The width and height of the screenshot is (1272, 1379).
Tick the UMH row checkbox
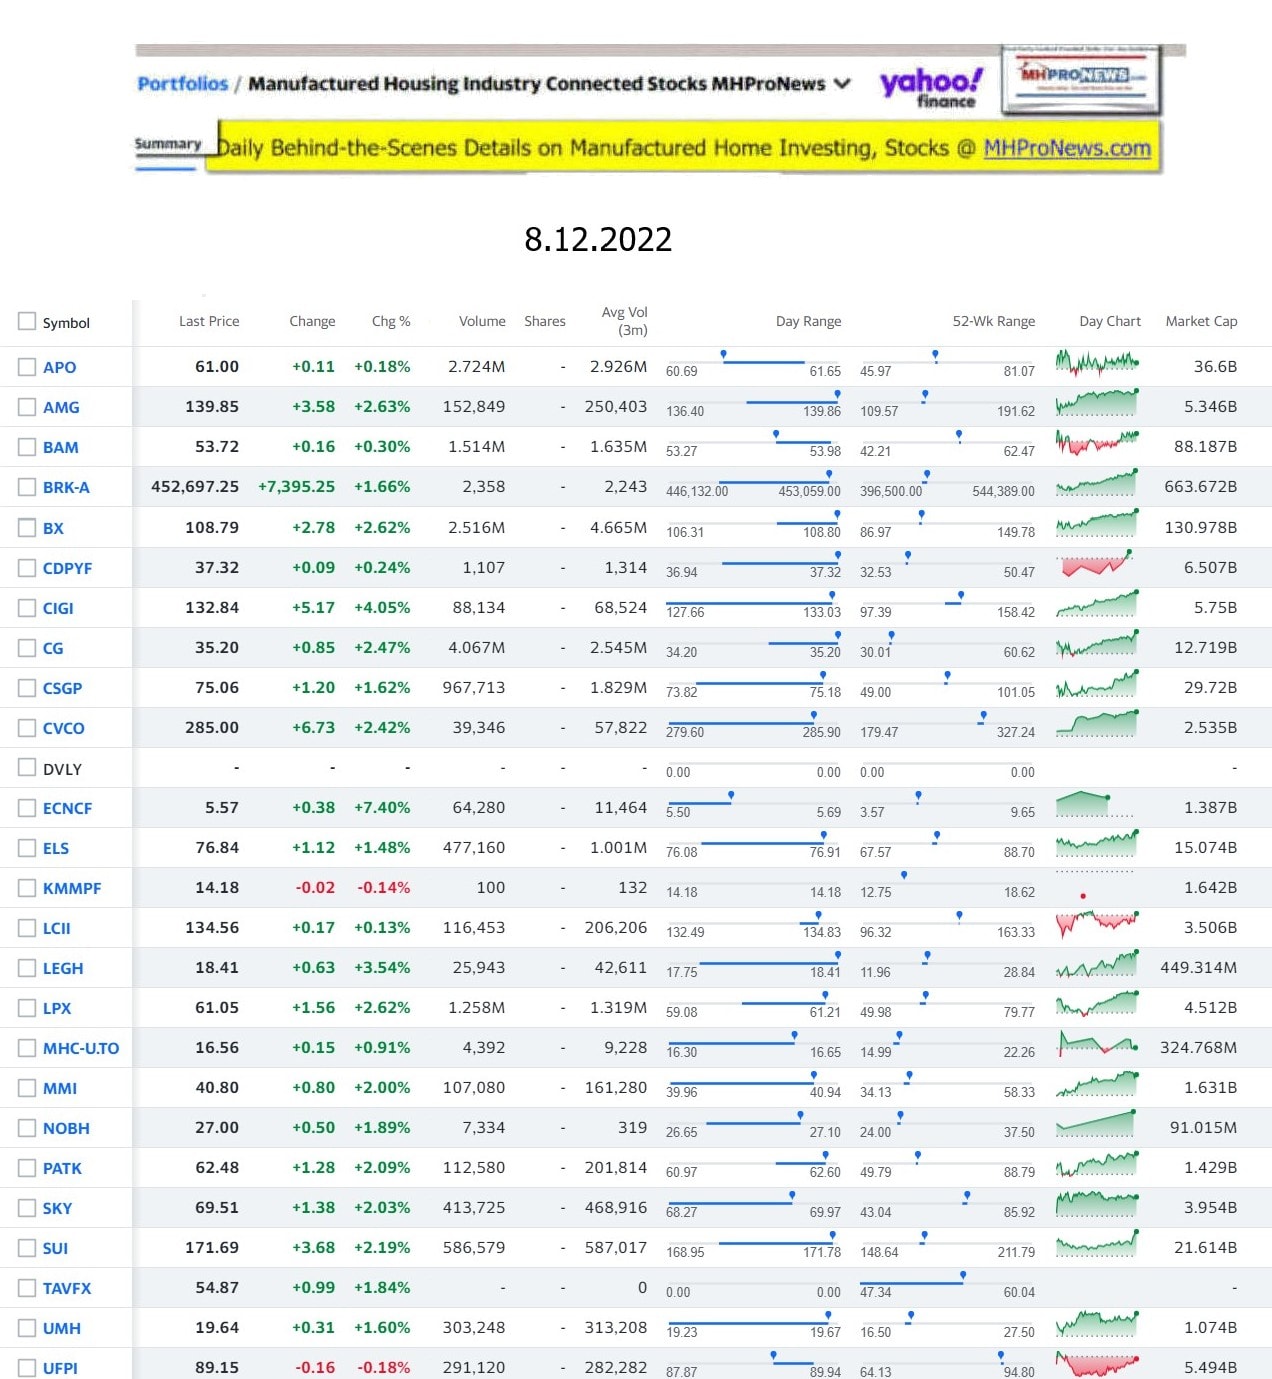(27, 1328)
